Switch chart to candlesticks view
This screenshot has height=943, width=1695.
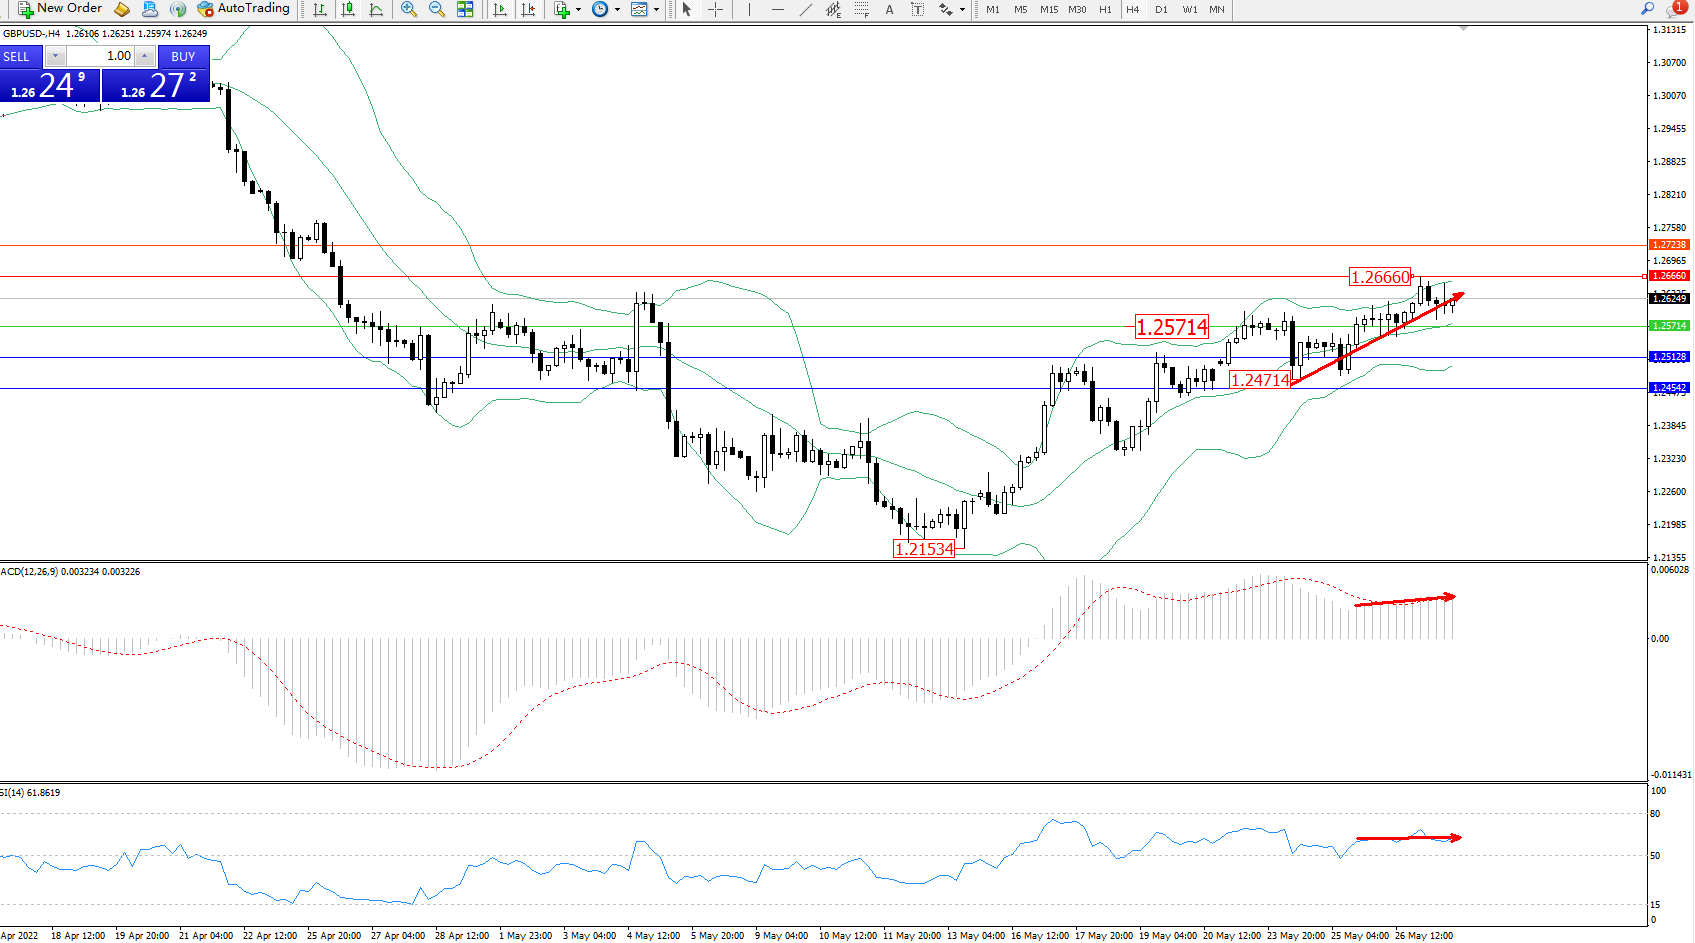348,9
